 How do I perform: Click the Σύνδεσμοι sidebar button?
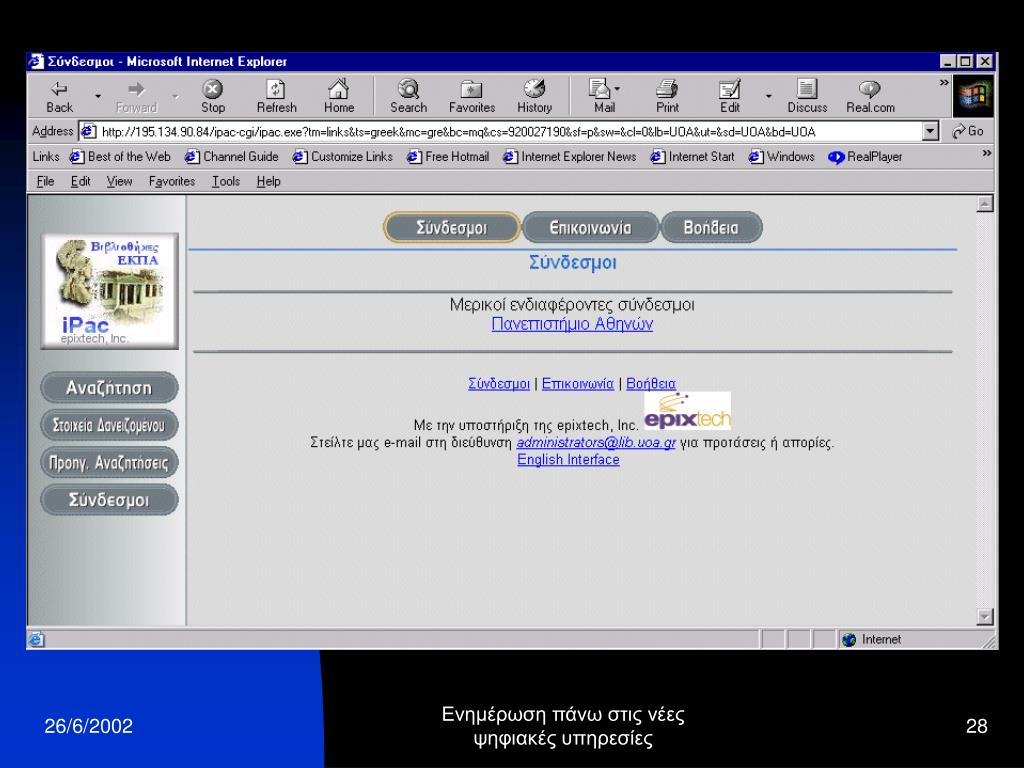pos(109,500)
